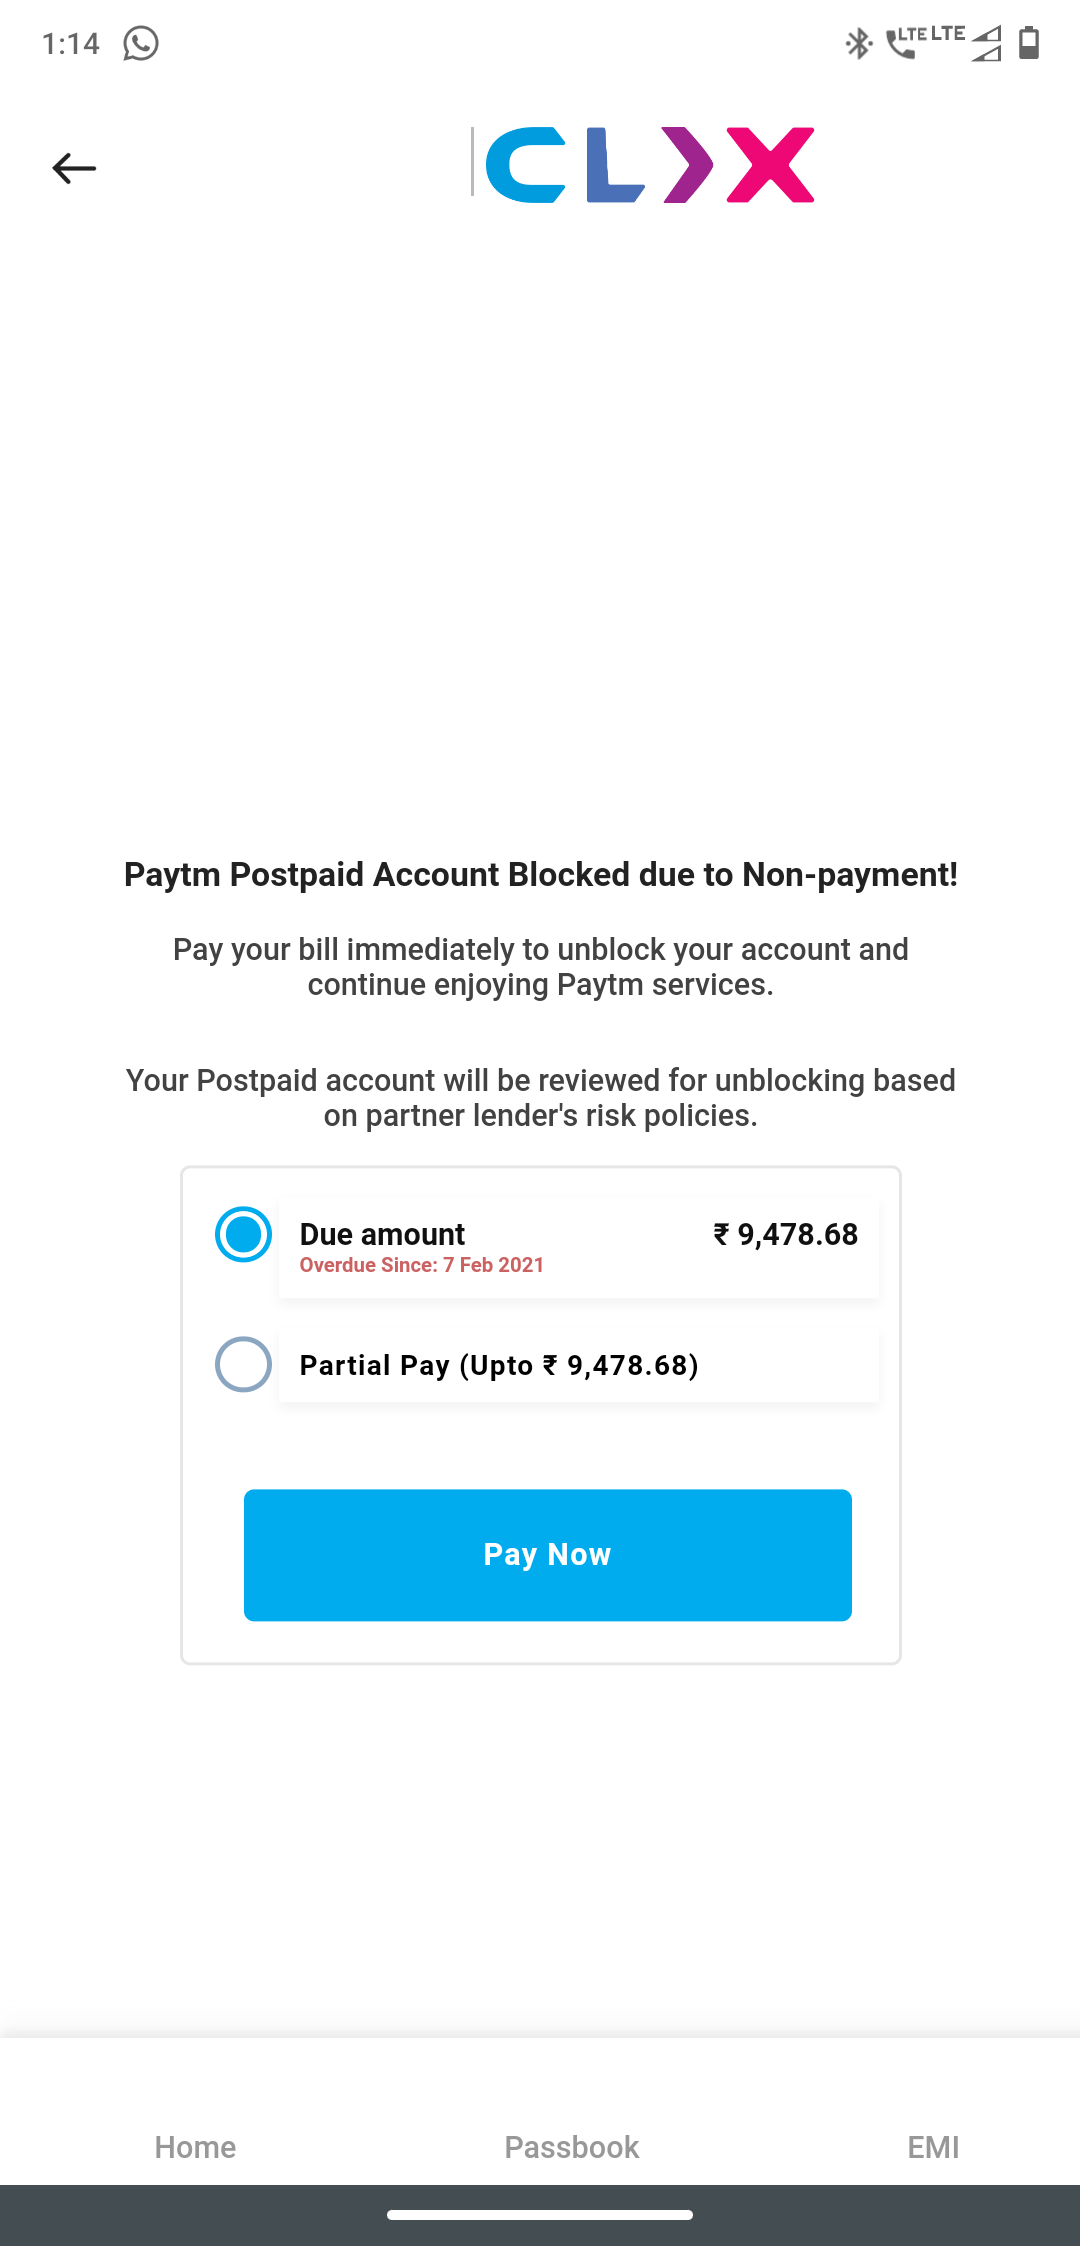Tap the Android gesture navigation bar handle
Image resolution: width=1080 pixels, height=2246 pixels.
540,2215
